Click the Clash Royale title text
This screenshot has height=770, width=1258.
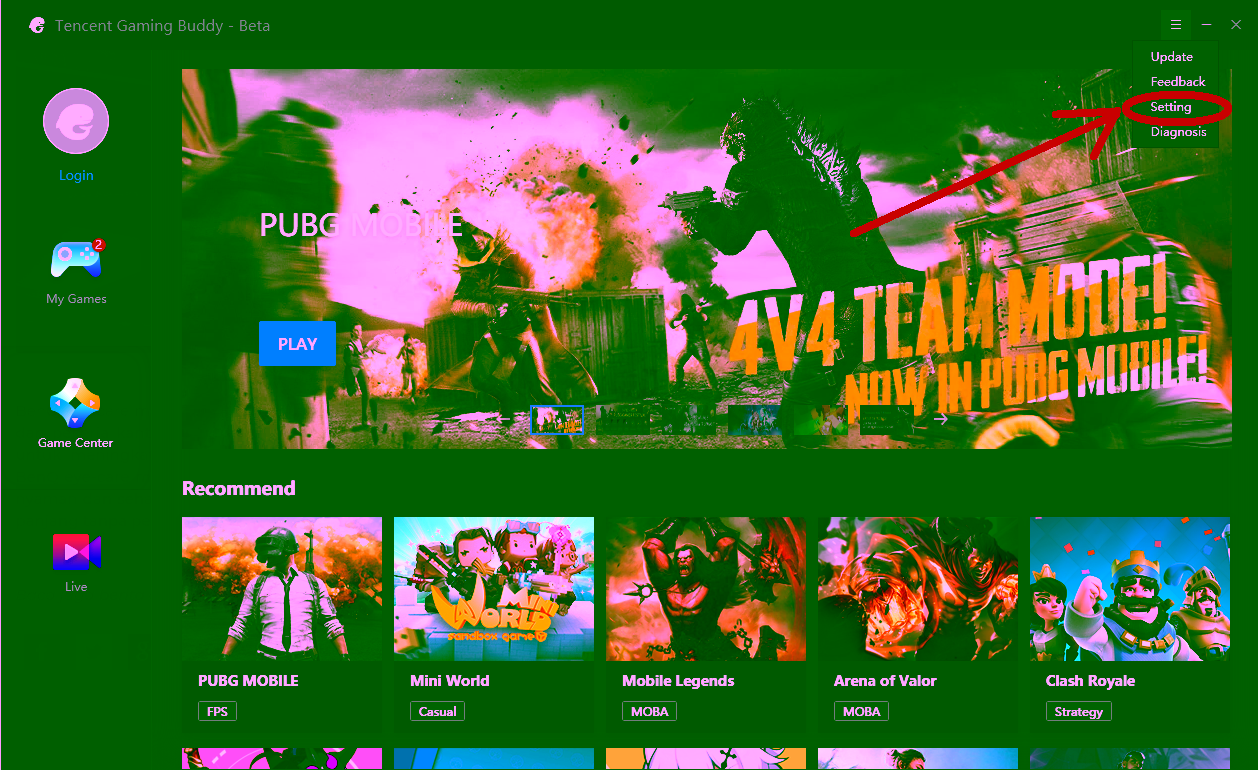point(1090,681)
